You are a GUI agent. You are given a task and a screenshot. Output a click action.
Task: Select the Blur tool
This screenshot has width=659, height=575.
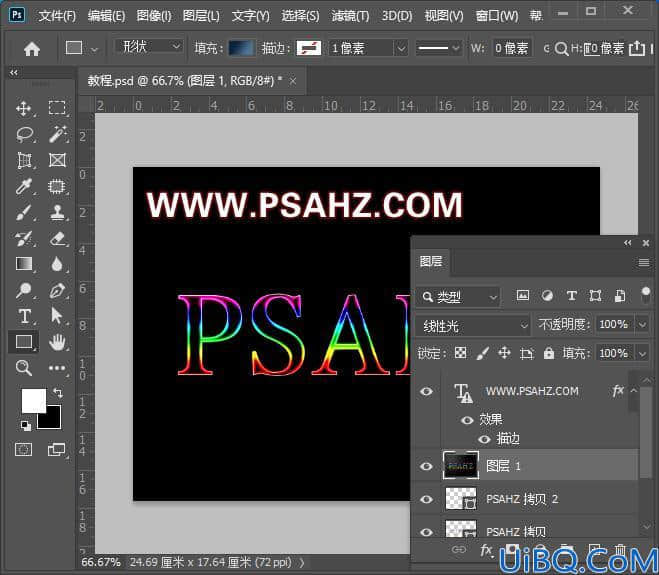(57, 264)
